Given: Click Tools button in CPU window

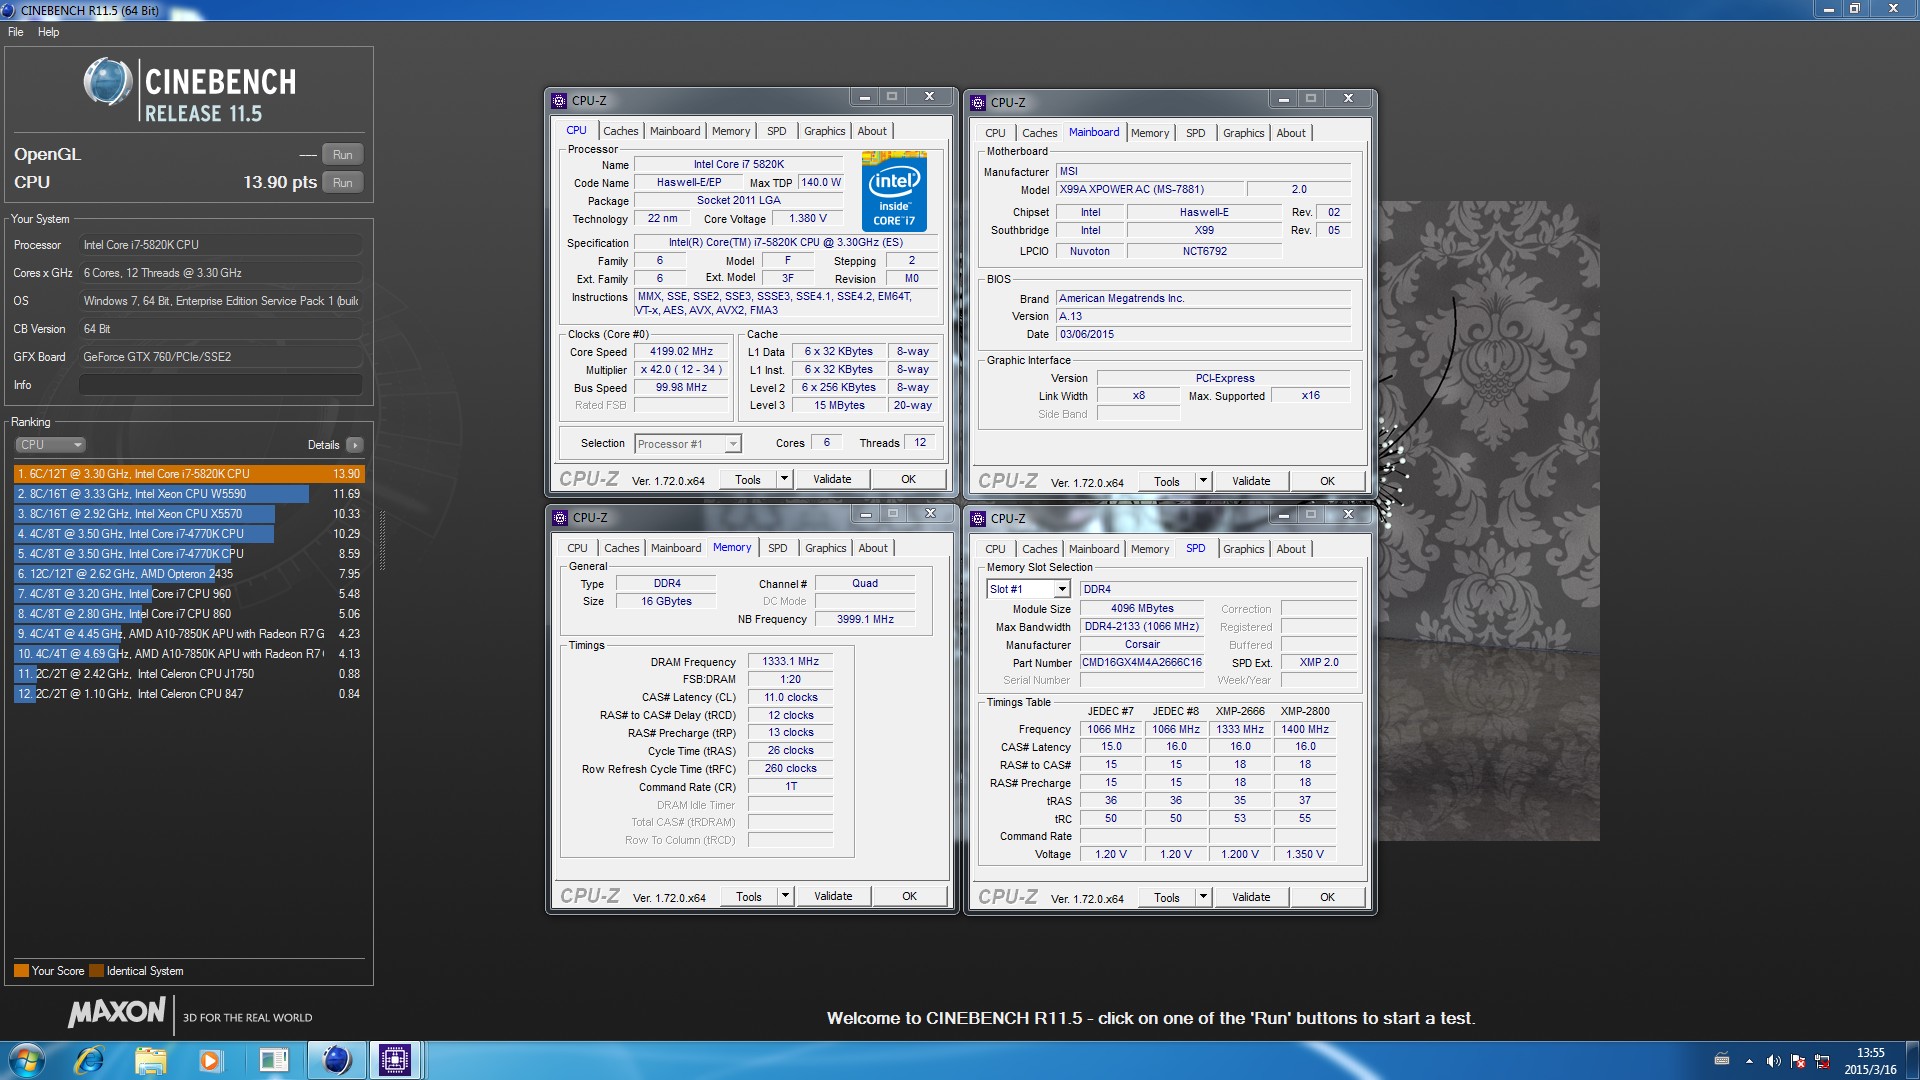Looking at the screenshot, I should [748, 480].
